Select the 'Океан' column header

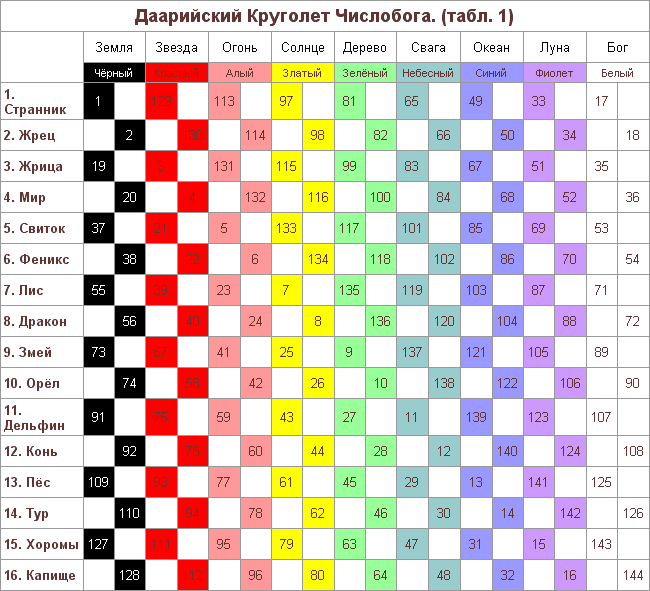click(492, 47)
